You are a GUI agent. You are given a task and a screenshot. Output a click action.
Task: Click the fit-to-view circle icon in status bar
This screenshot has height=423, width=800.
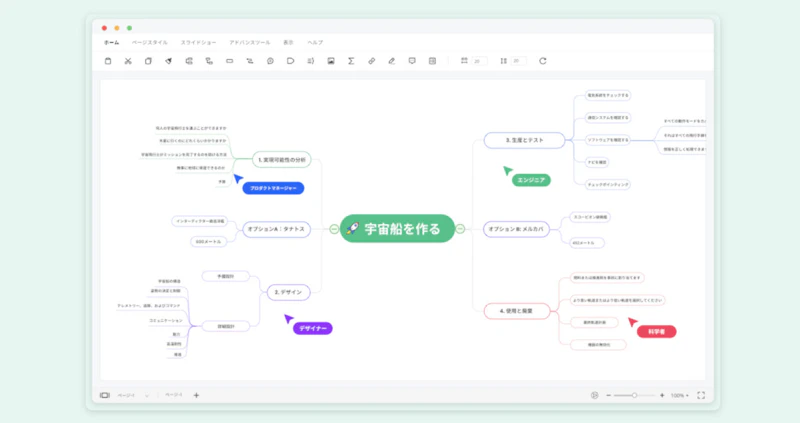(594, 395)
